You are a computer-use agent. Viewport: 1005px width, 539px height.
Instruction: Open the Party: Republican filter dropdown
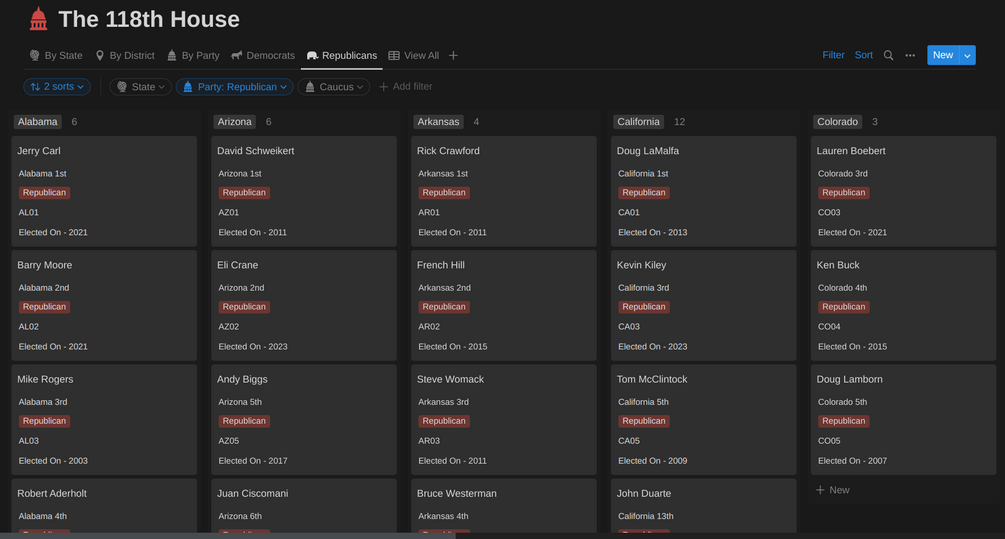(235, 87)
